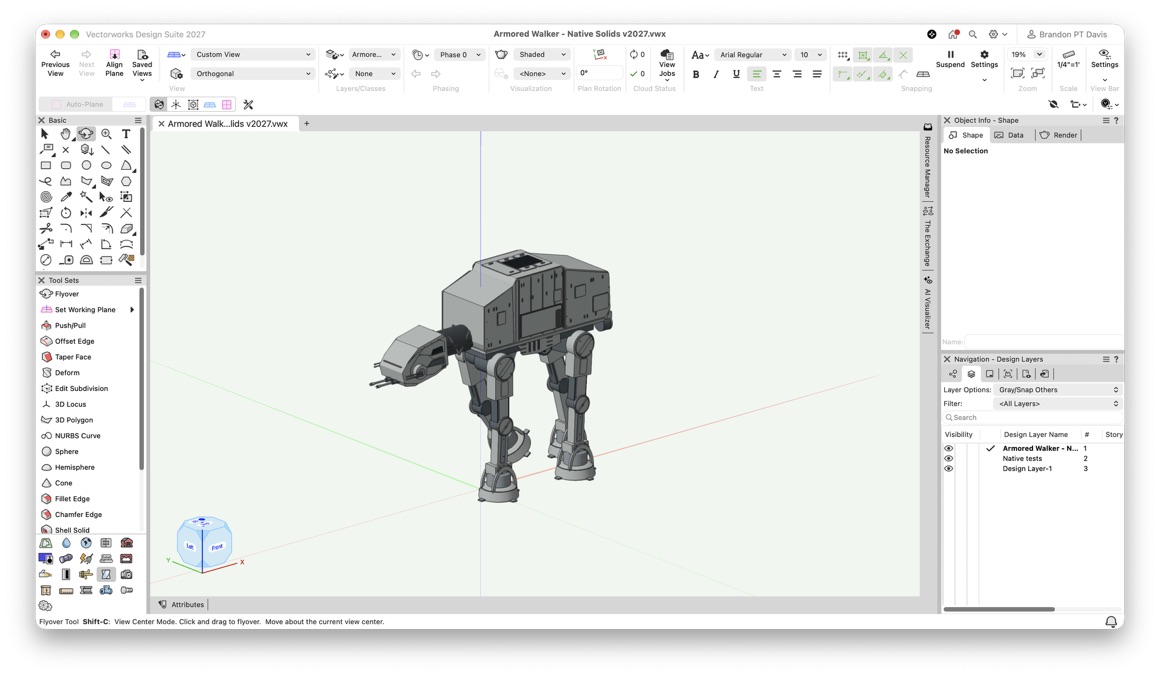Screen dimensions: 1160x676
Task: Select the Oval tool
Action: pos(107,166)
